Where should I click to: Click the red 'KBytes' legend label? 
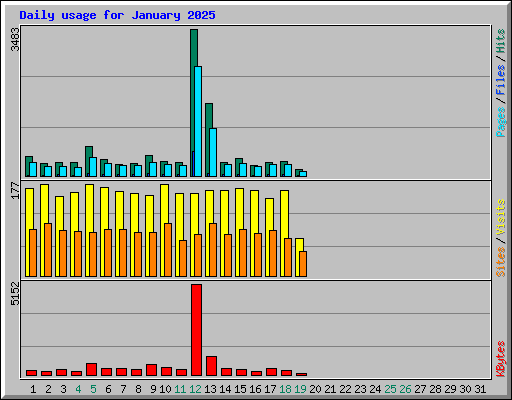[x=500, y=359]
